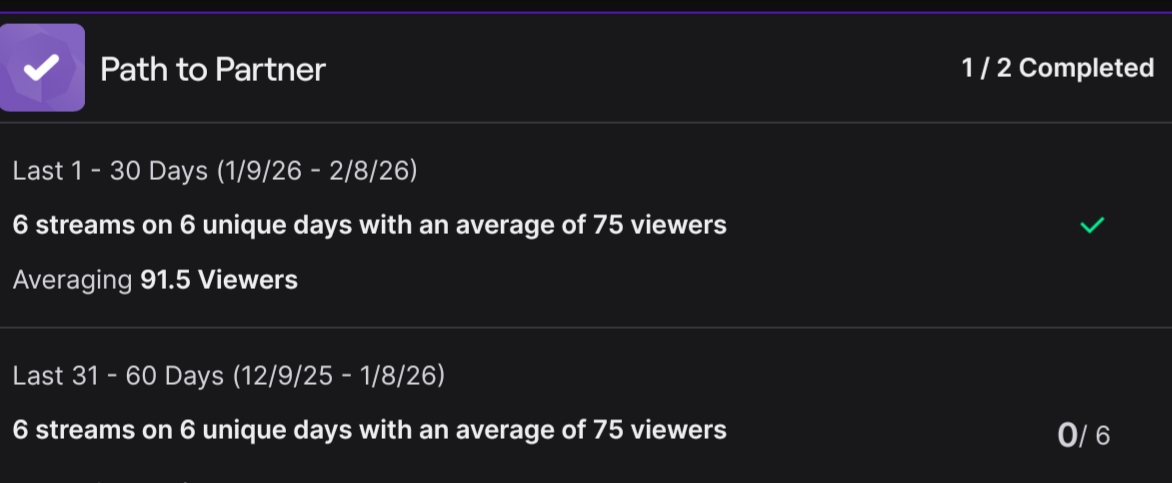Click the purple Path to Partner badge icon

[42, 68]
